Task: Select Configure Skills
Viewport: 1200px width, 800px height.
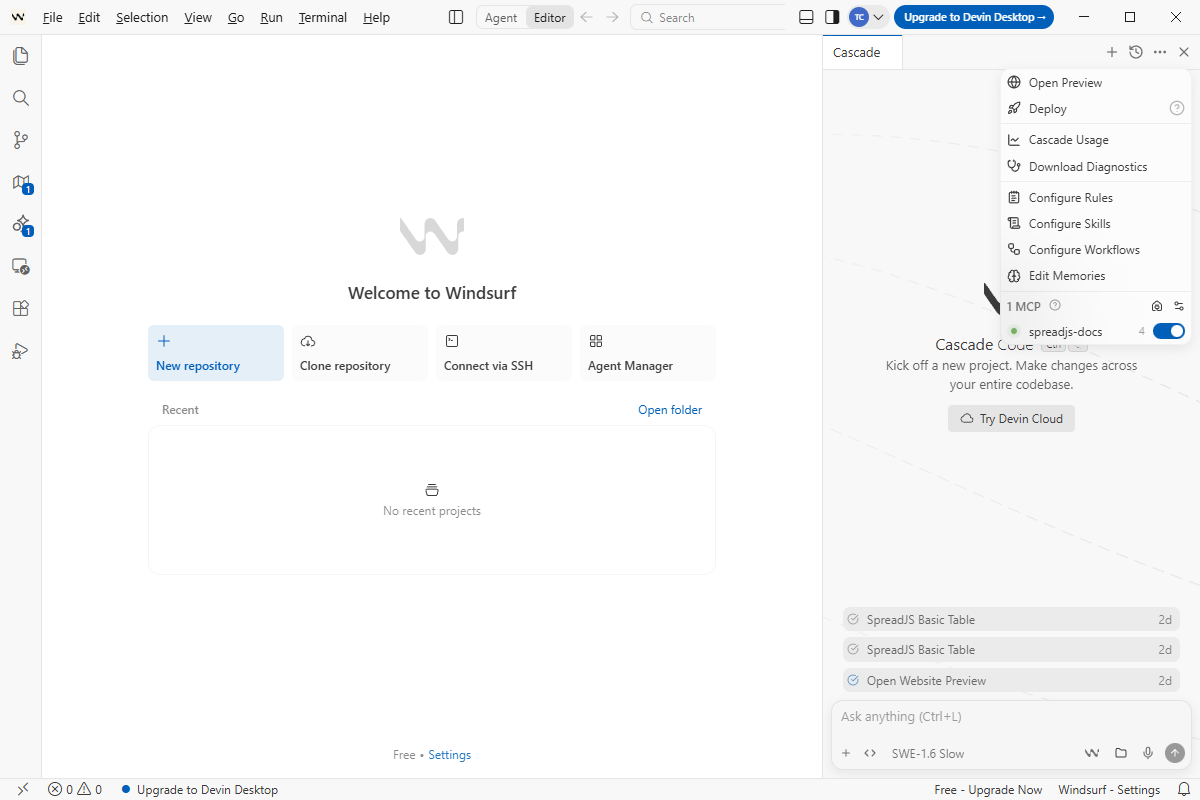Action: pos(1095,224)
